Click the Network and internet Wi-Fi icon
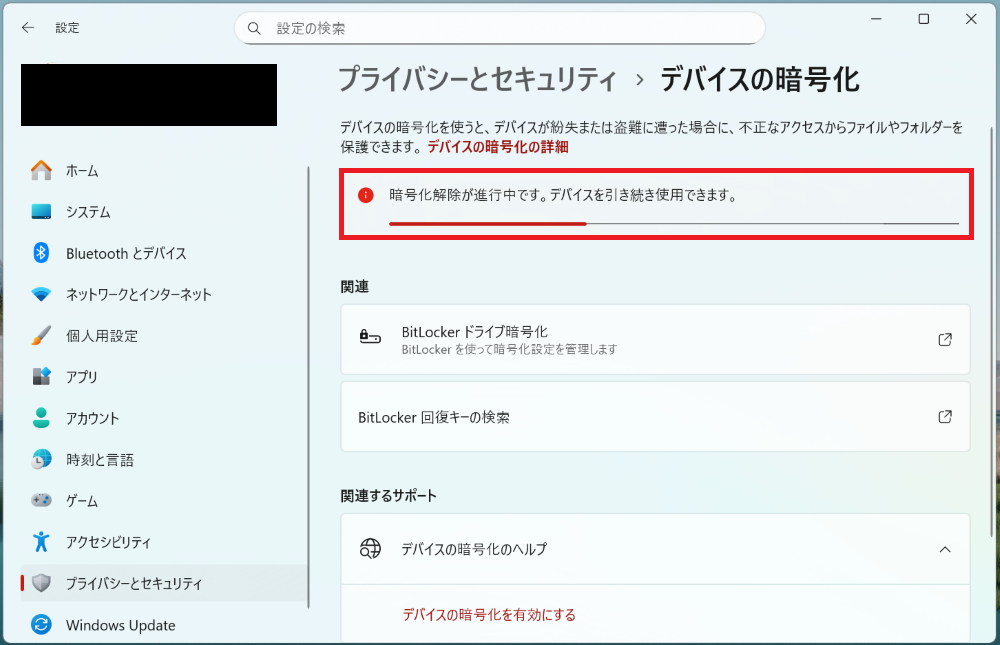The image size is (1000, 645). tap(41, 295)
